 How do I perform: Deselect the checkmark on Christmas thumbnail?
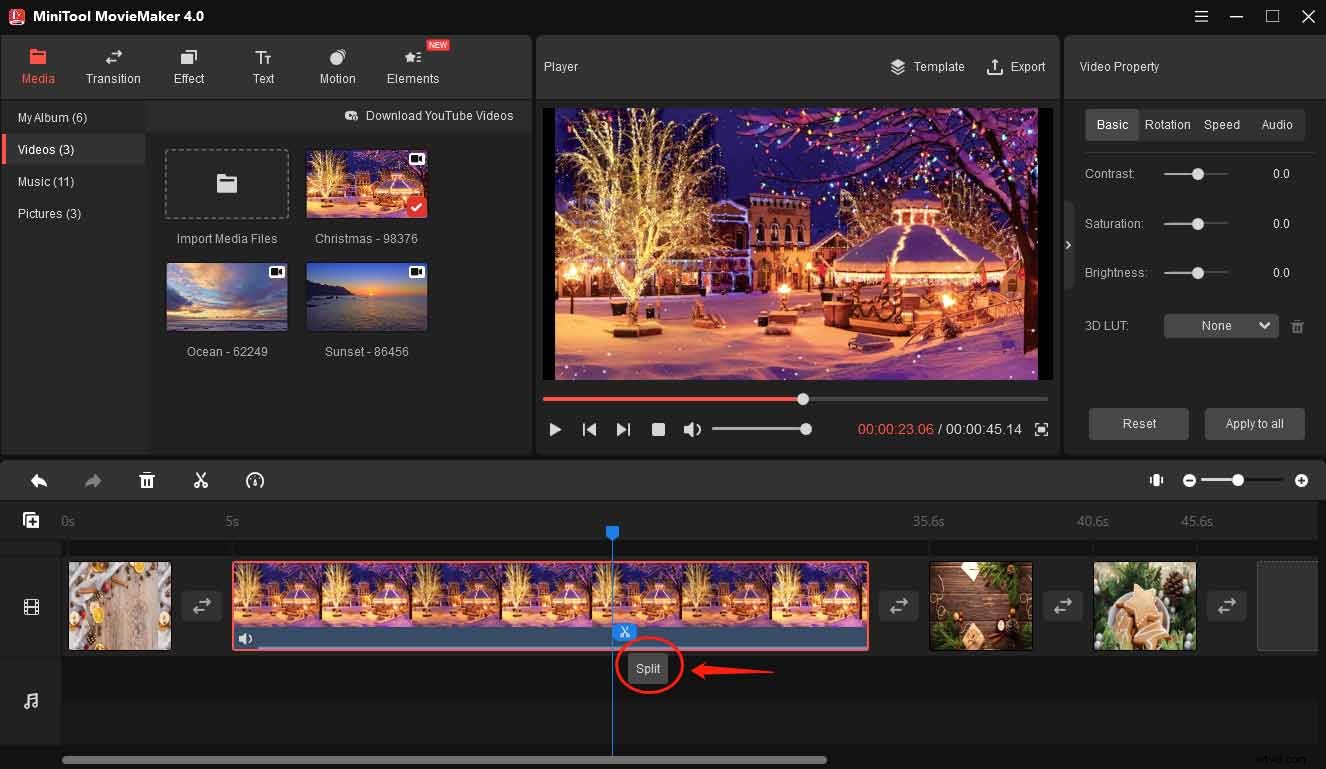(x=417, y=208)
